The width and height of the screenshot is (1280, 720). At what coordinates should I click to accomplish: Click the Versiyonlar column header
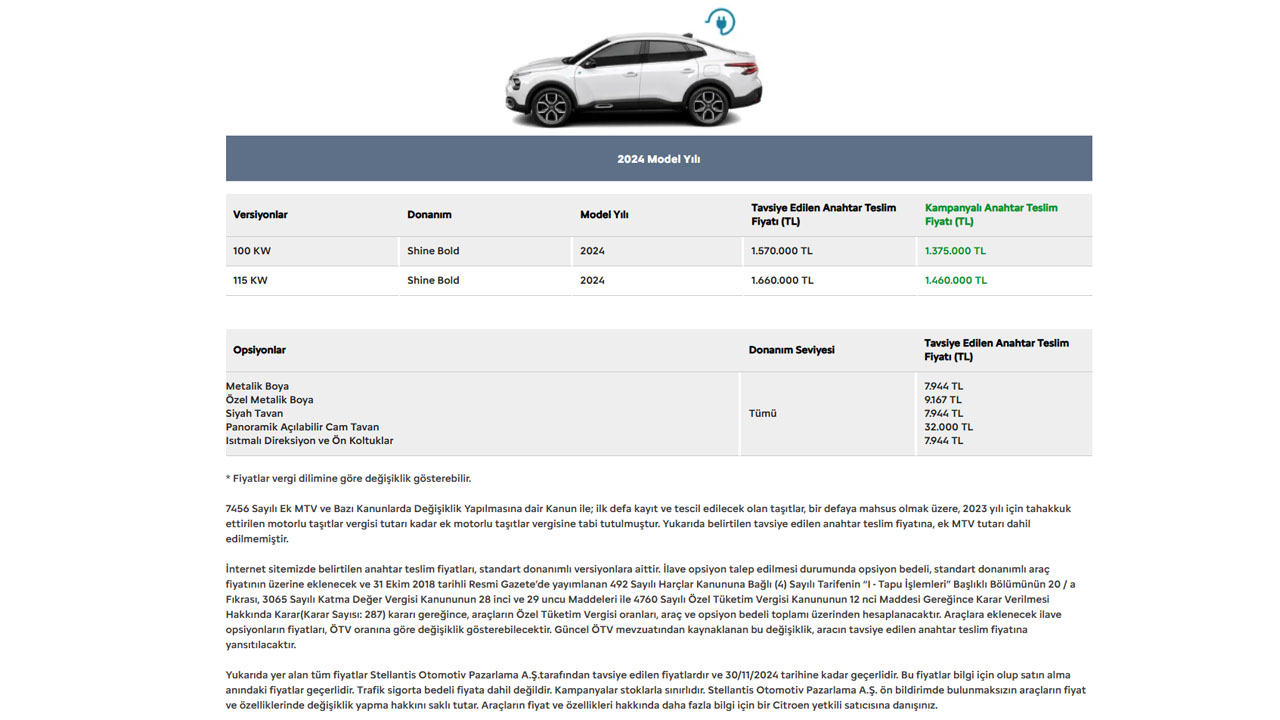[260, 215]
